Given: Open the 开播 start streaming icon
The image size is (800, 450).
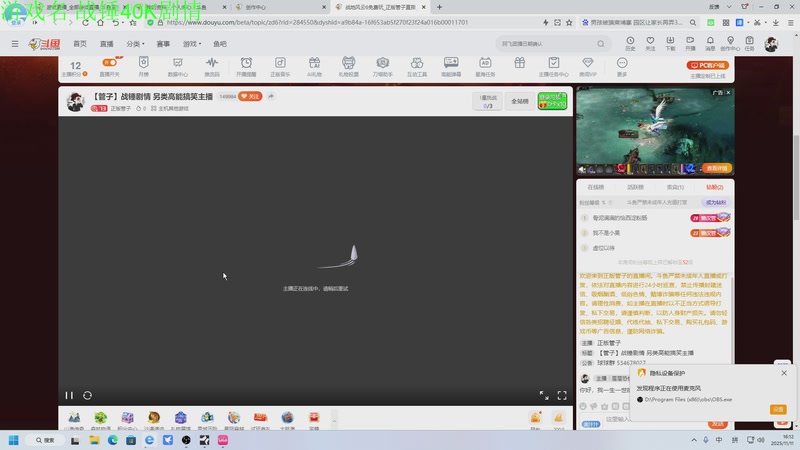Looking at the screenshot, I should [690, 43].
